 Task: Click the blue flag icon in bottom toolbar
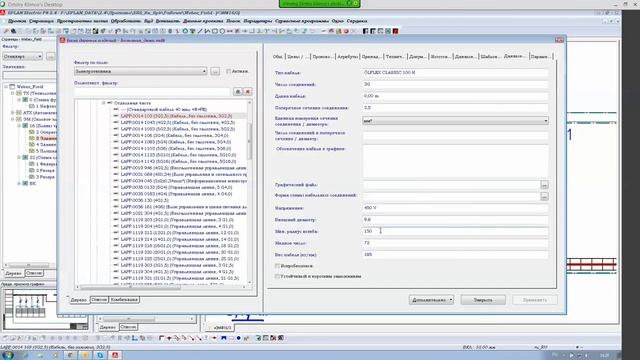click(x=224, y=338)
